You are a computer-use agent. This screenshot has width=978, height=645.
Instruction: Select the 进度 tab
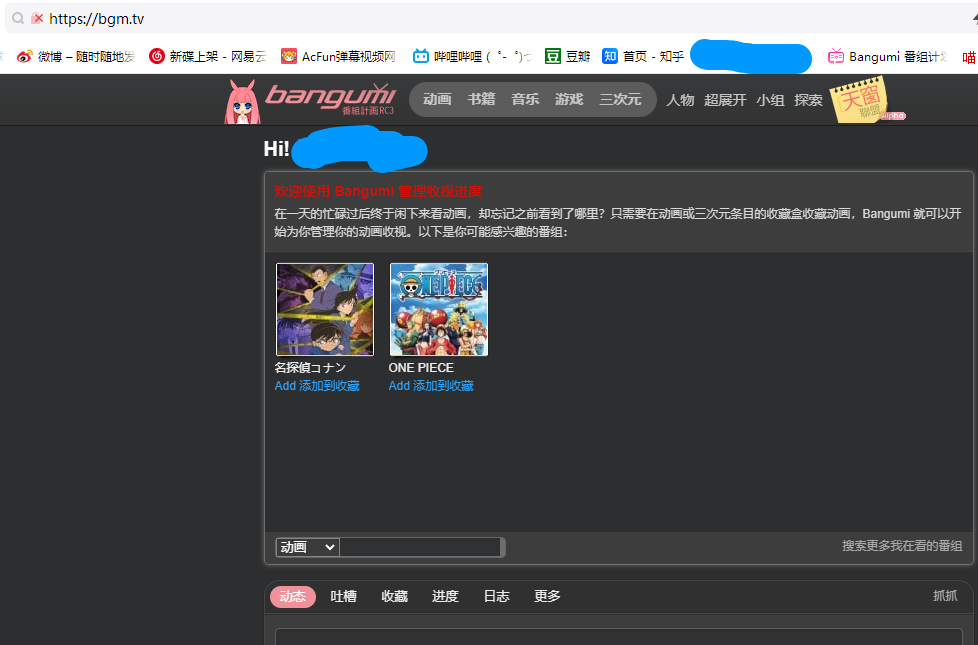coord(445,596)
